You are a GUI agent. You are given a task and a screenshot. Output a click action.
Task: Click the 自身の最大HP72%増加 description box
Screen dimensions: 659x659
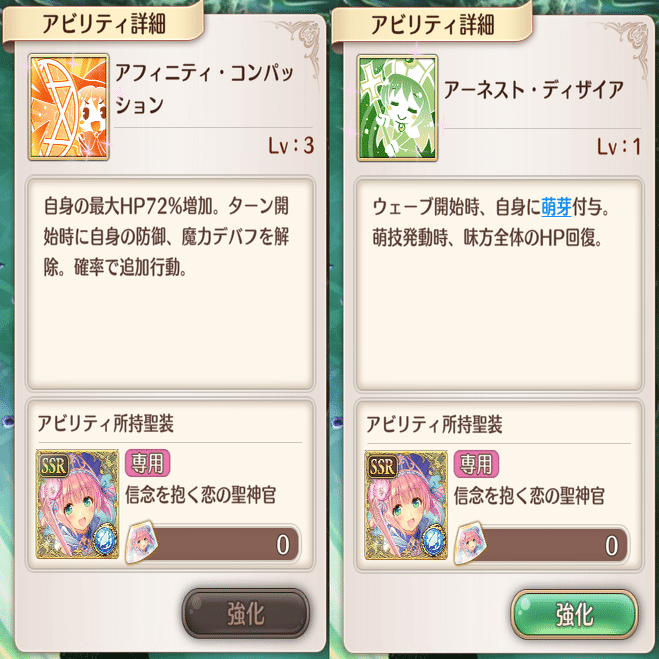point(170,284)
